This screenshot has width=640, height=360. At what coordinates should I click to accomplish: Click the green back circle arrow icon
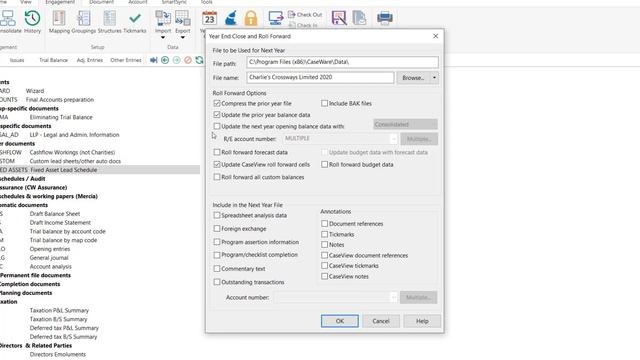165,60
